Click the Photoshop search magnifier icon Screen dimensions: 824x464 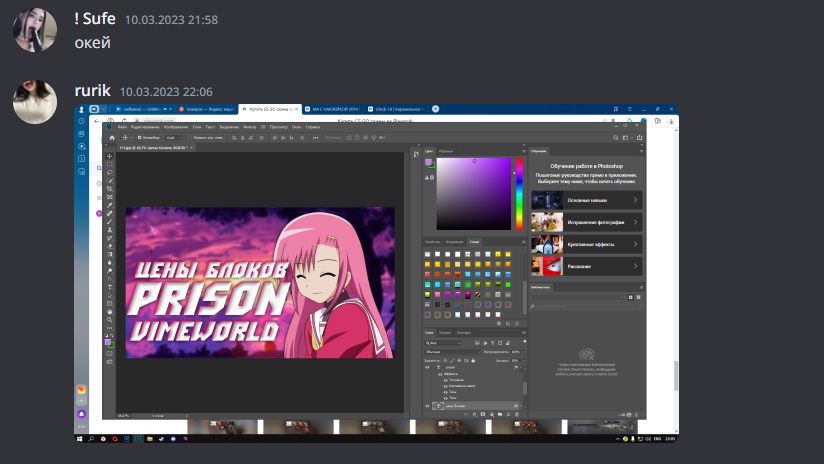point(617,137)
